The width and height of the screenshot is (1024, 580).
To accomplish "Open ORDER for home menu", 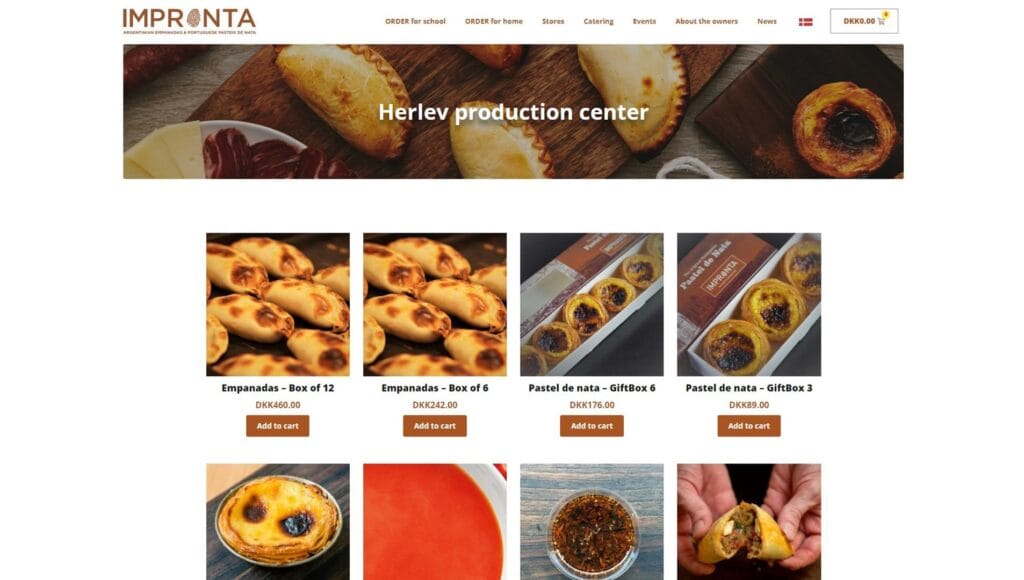I will click(494, 22).
